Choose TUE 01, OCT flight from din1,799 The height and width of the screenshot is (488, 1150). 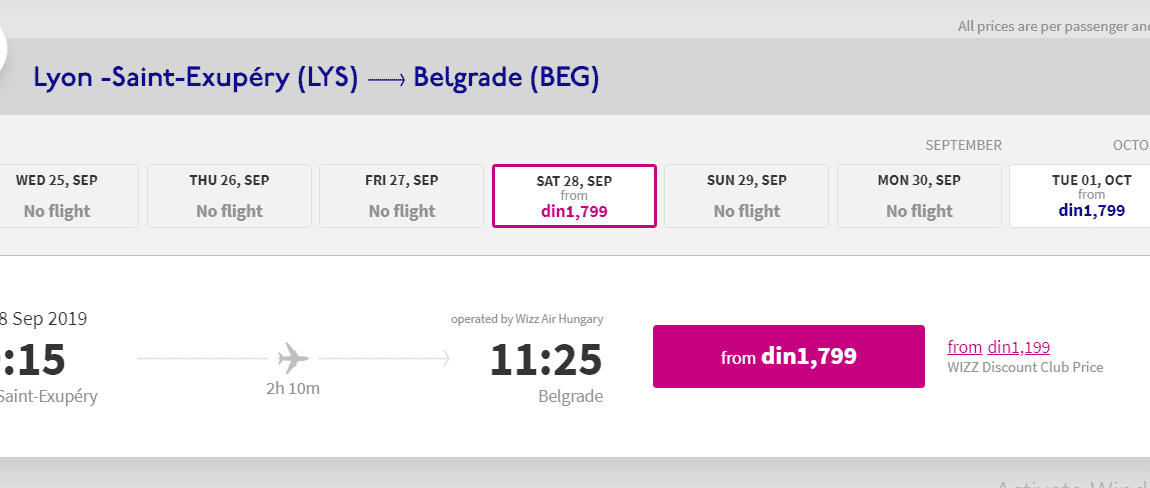point(1080,196)
